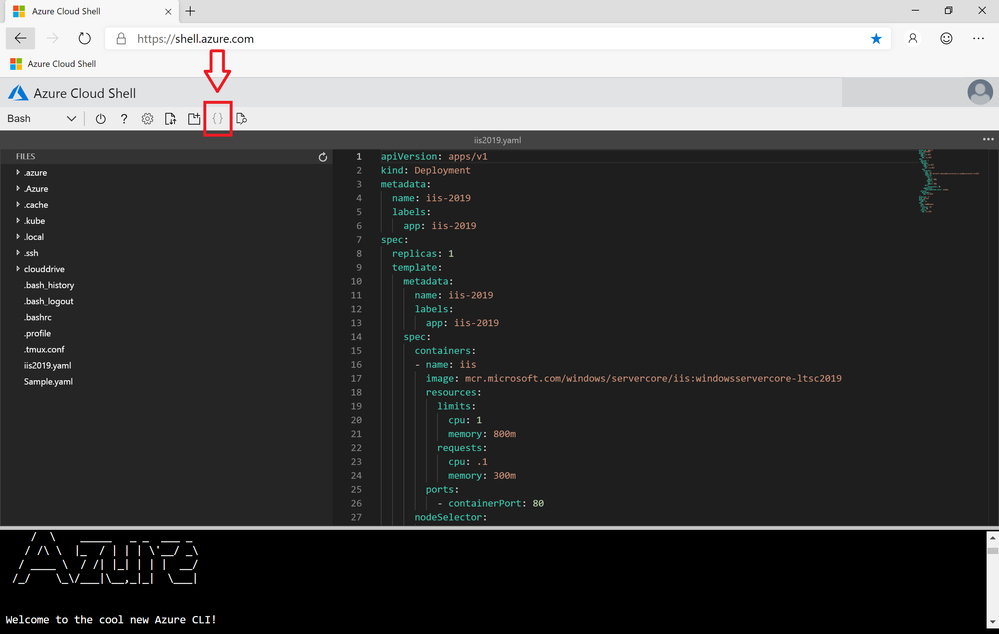
Task: Click 'kind: Deployment' line
Action: [426, 170]
